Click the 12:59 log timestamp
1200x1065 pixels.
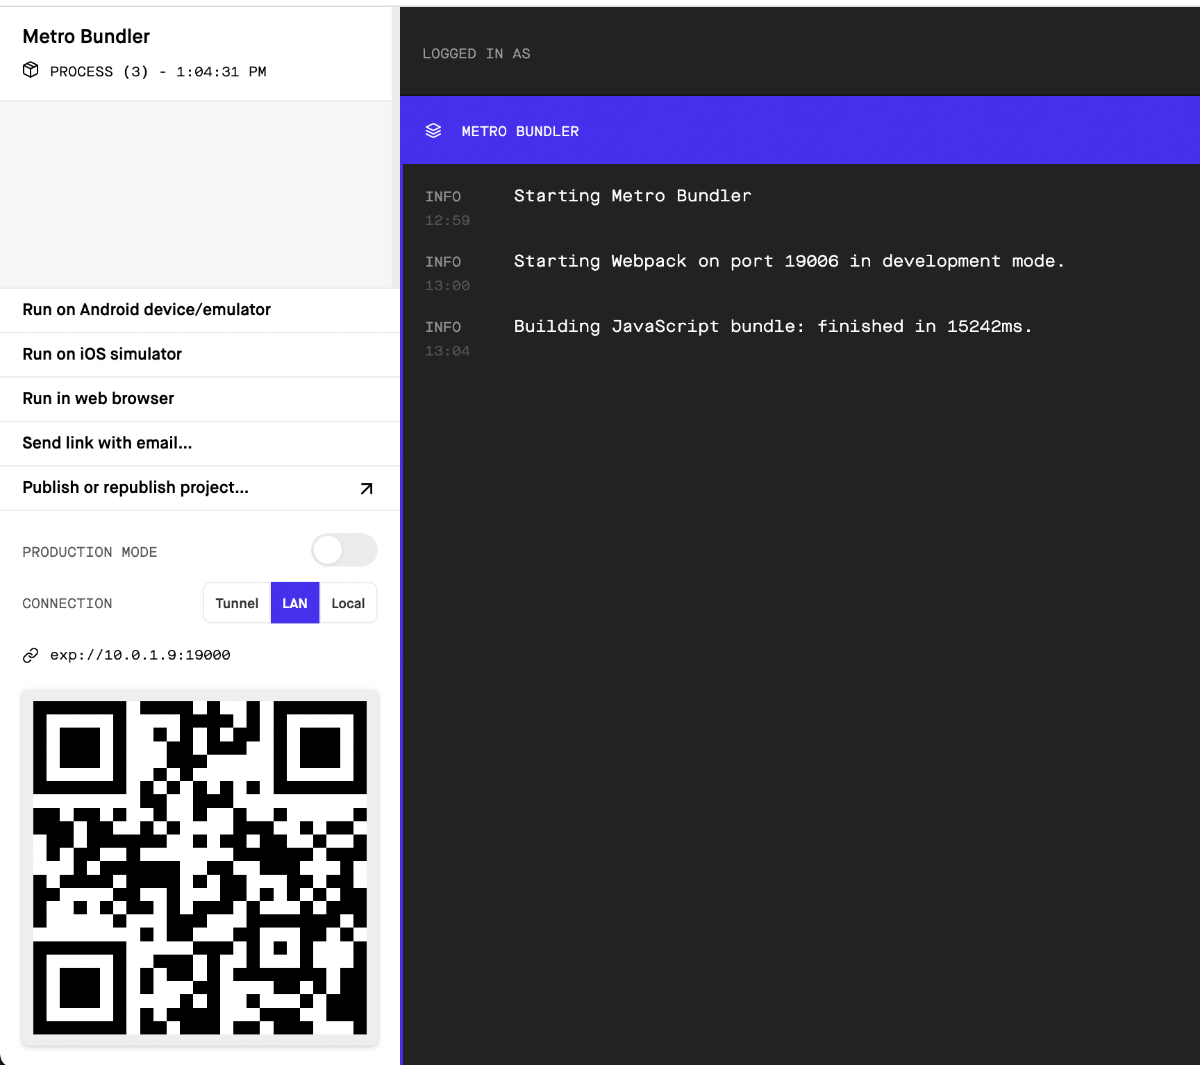447,220
